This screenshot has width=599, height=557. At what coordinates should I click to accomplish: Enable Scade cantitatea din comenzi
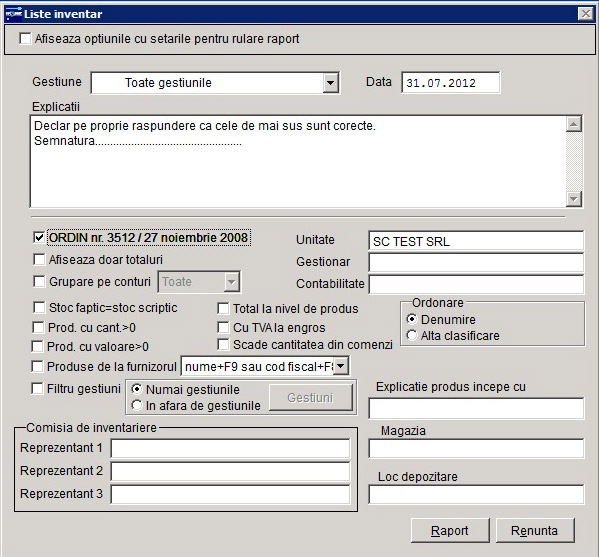click(x=223, y=344)
